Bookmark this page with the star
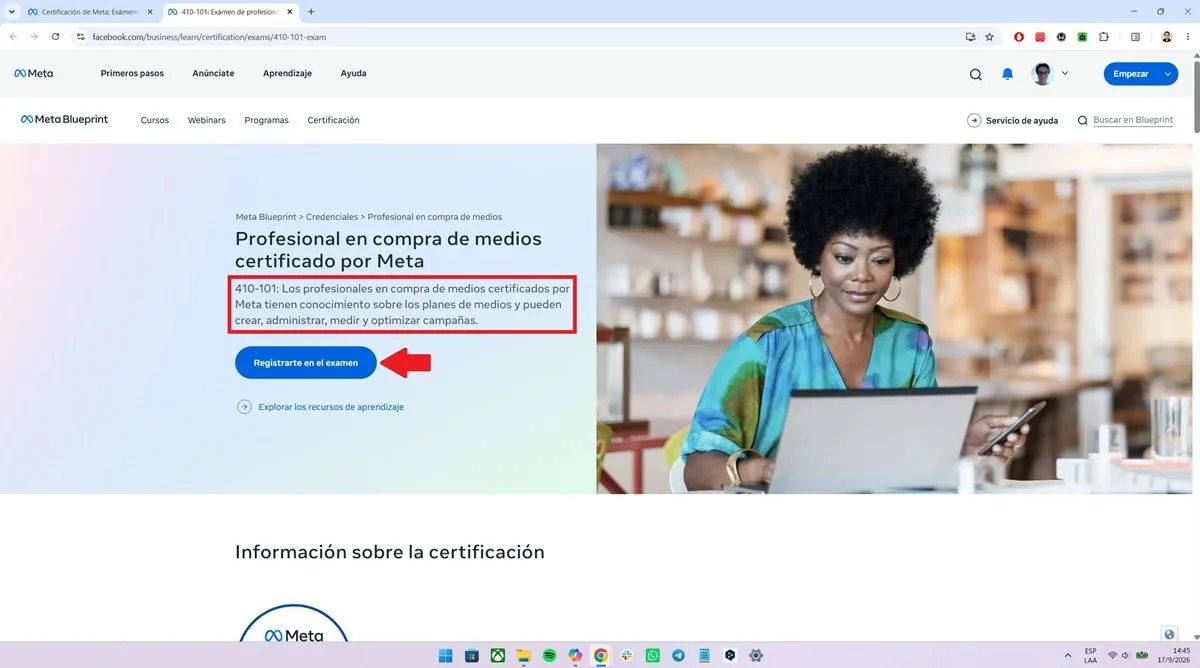This screenshot has height=668, width=1200. [x=989, y=36]
